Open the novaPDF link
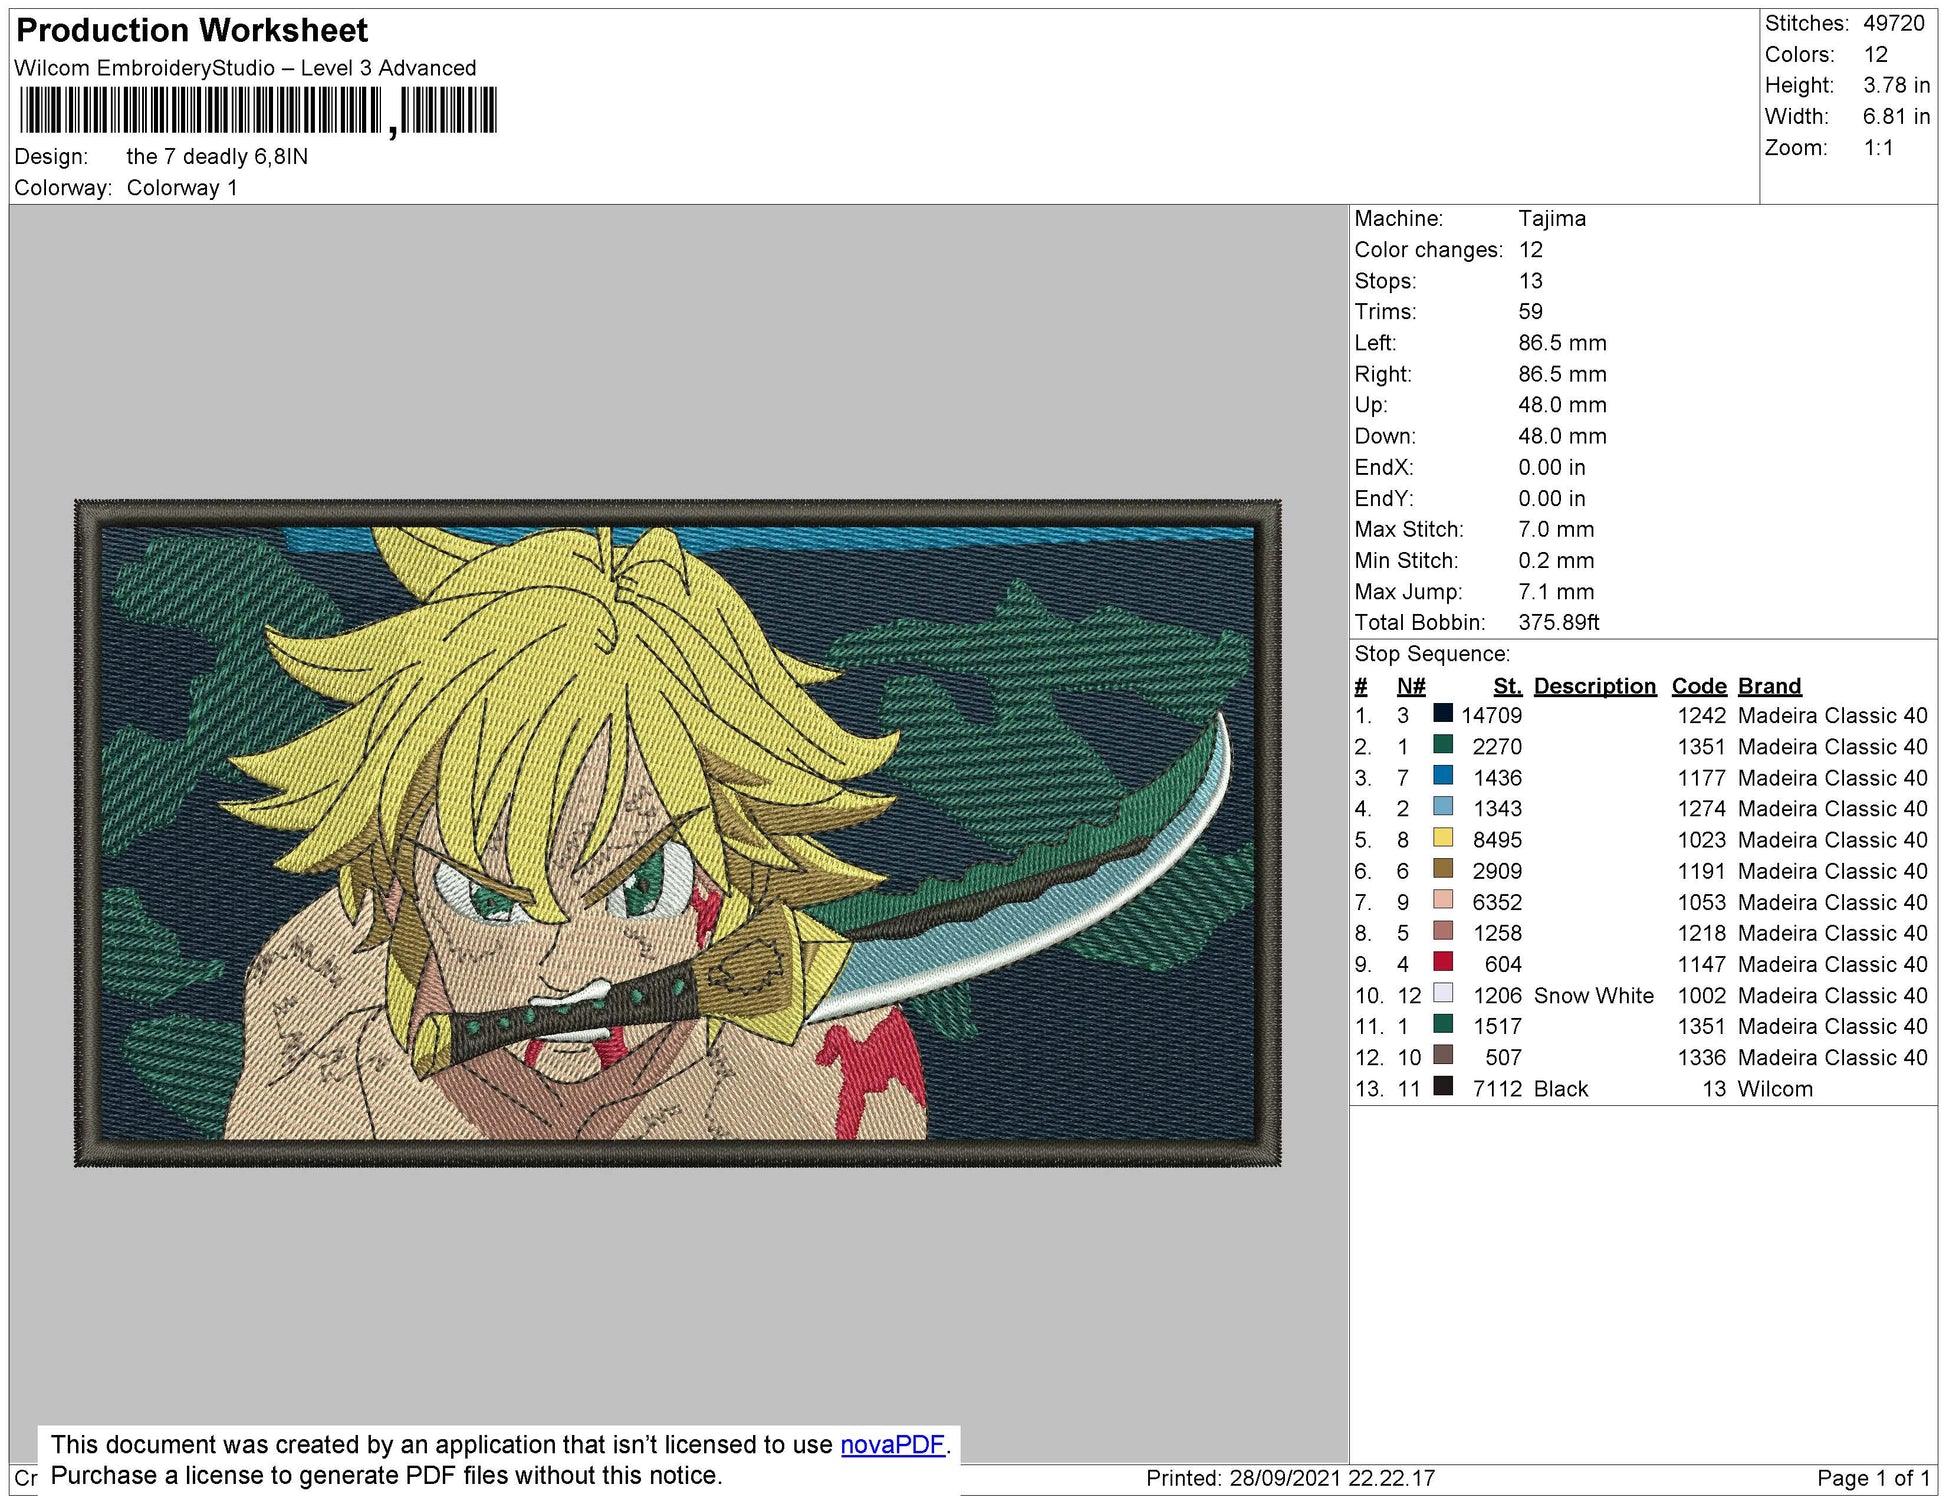The height and width of the screenshot is (1504, 1946). [893, 1445]
